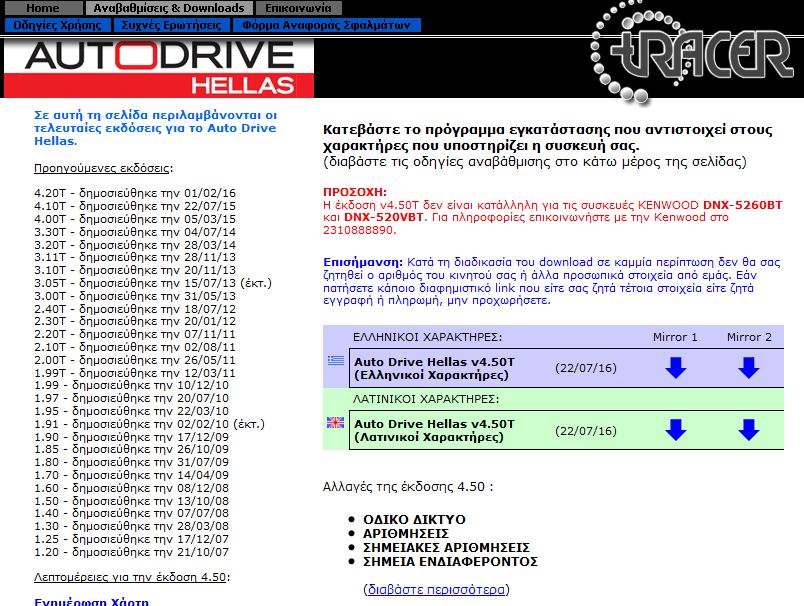The image size is (804, 606).
Task: Select version 4.10T entry dated 22/07/15
Action: (x=135, y=206)
